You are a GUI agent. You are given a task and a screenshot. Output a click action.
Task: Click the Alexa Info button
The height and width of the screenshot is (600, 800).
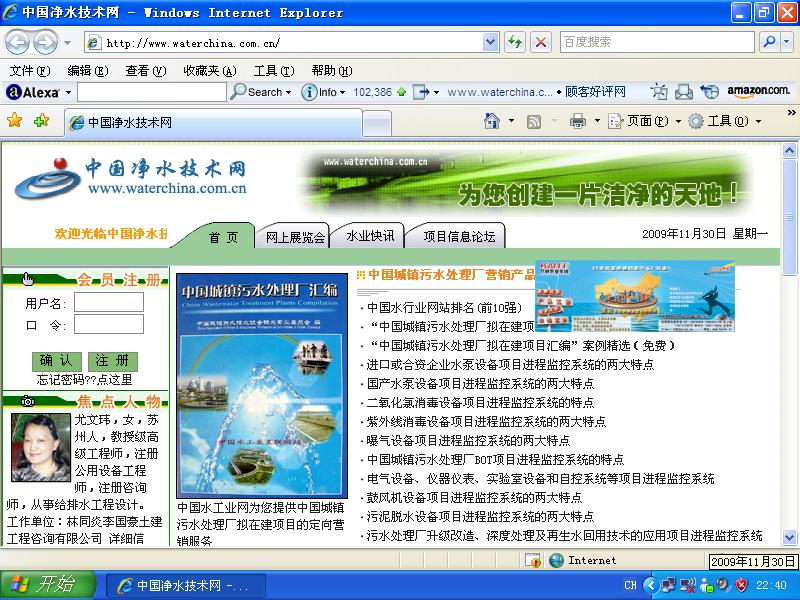pyautogui.click(x=323, y=92)
